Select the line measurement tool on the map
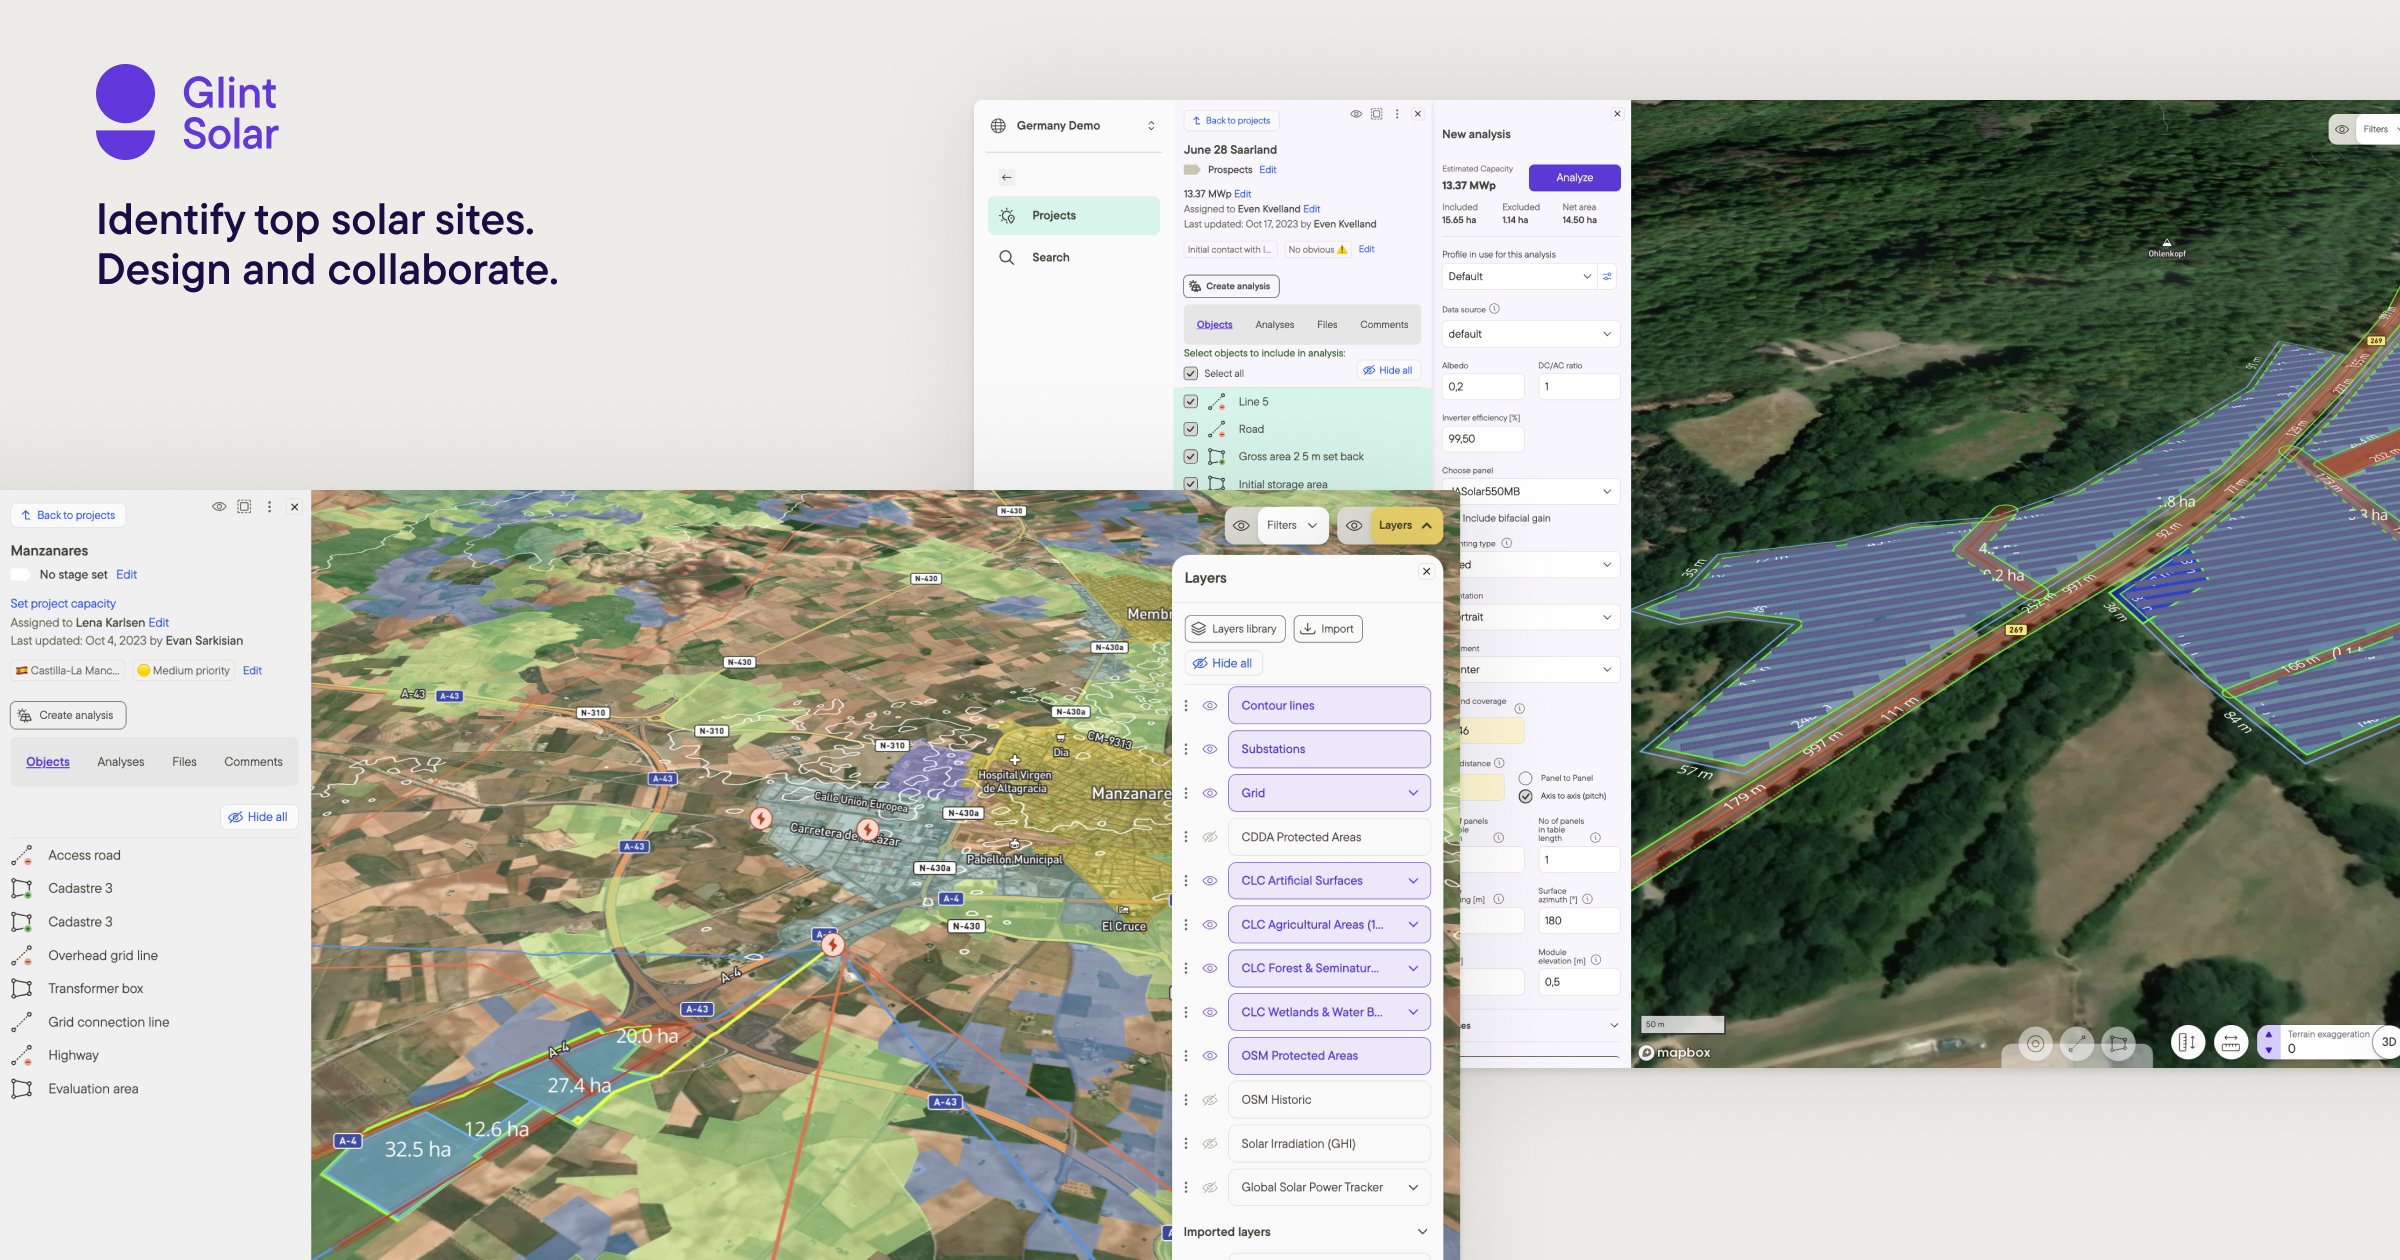The height and width of the screenshot is (1260, 2400). click(2077, 1043)
